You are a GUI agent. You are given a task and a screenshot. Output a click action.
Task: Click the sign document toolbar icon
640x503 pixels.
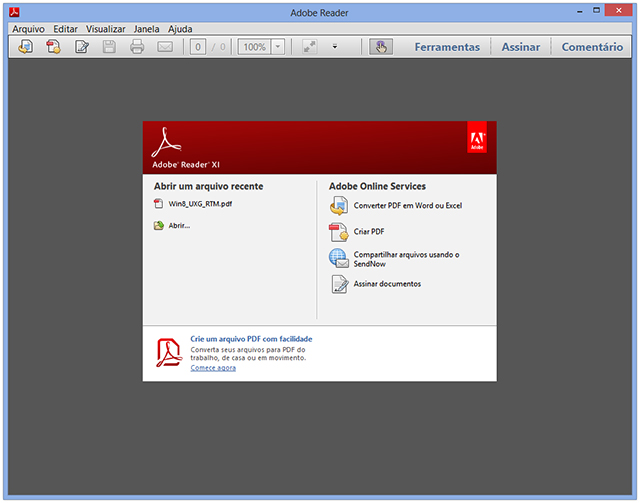(82, 47)
